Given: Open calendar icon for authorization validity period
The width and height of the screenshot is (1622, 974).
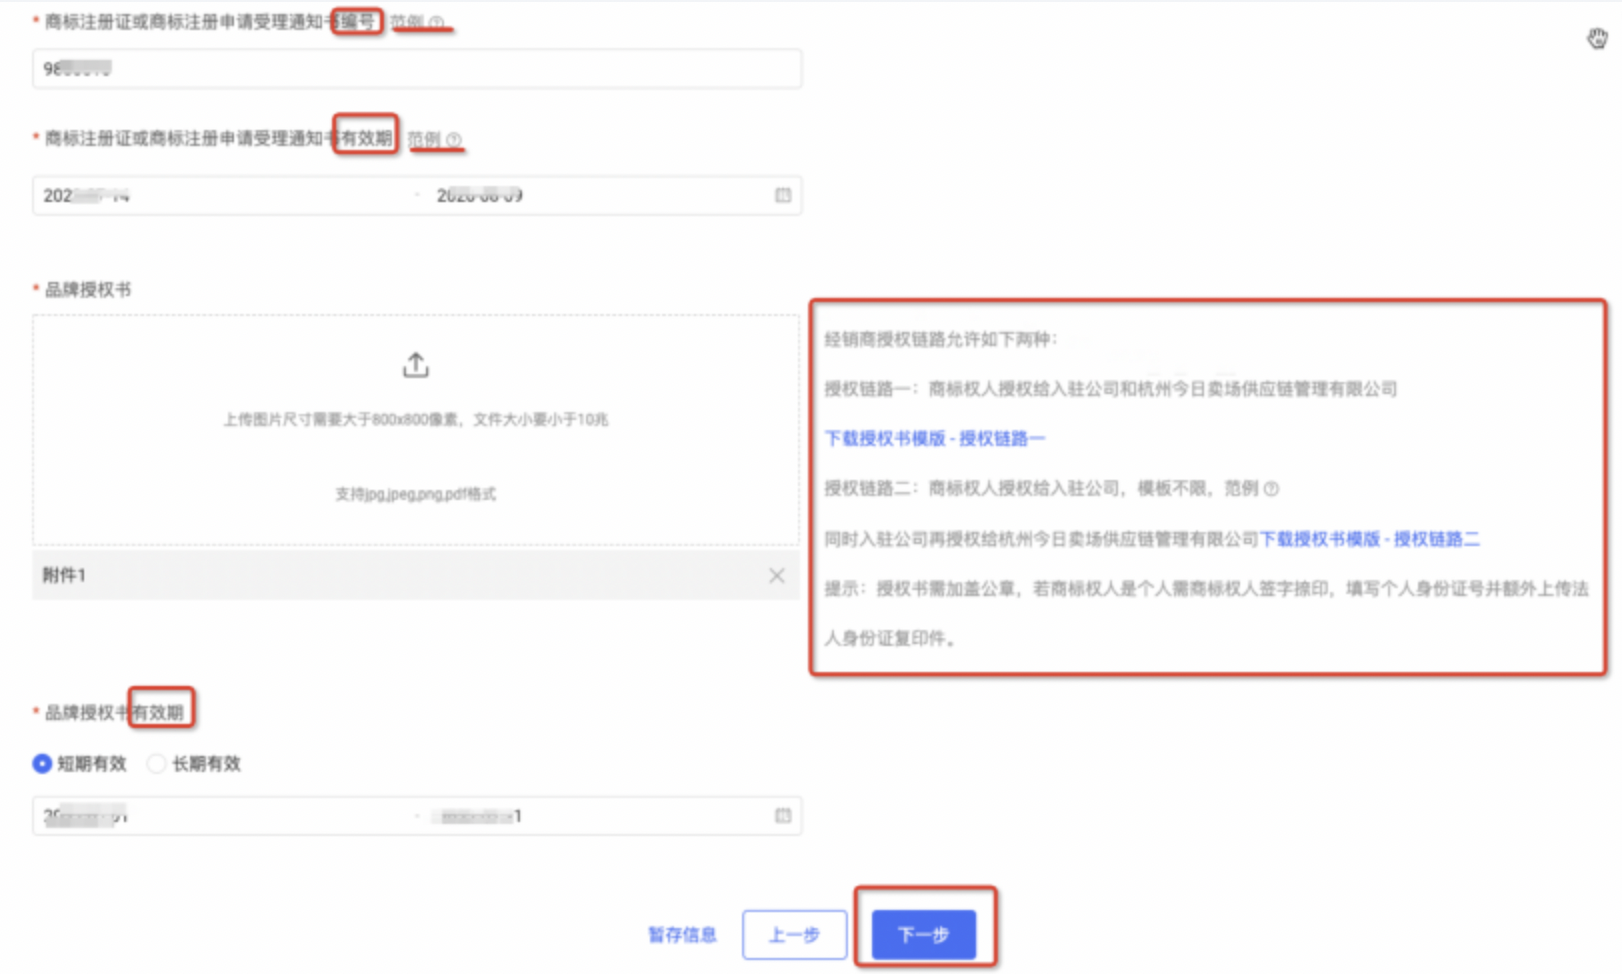Looking at the screenshot, I should pyautogui.click(x=783, y=816).
